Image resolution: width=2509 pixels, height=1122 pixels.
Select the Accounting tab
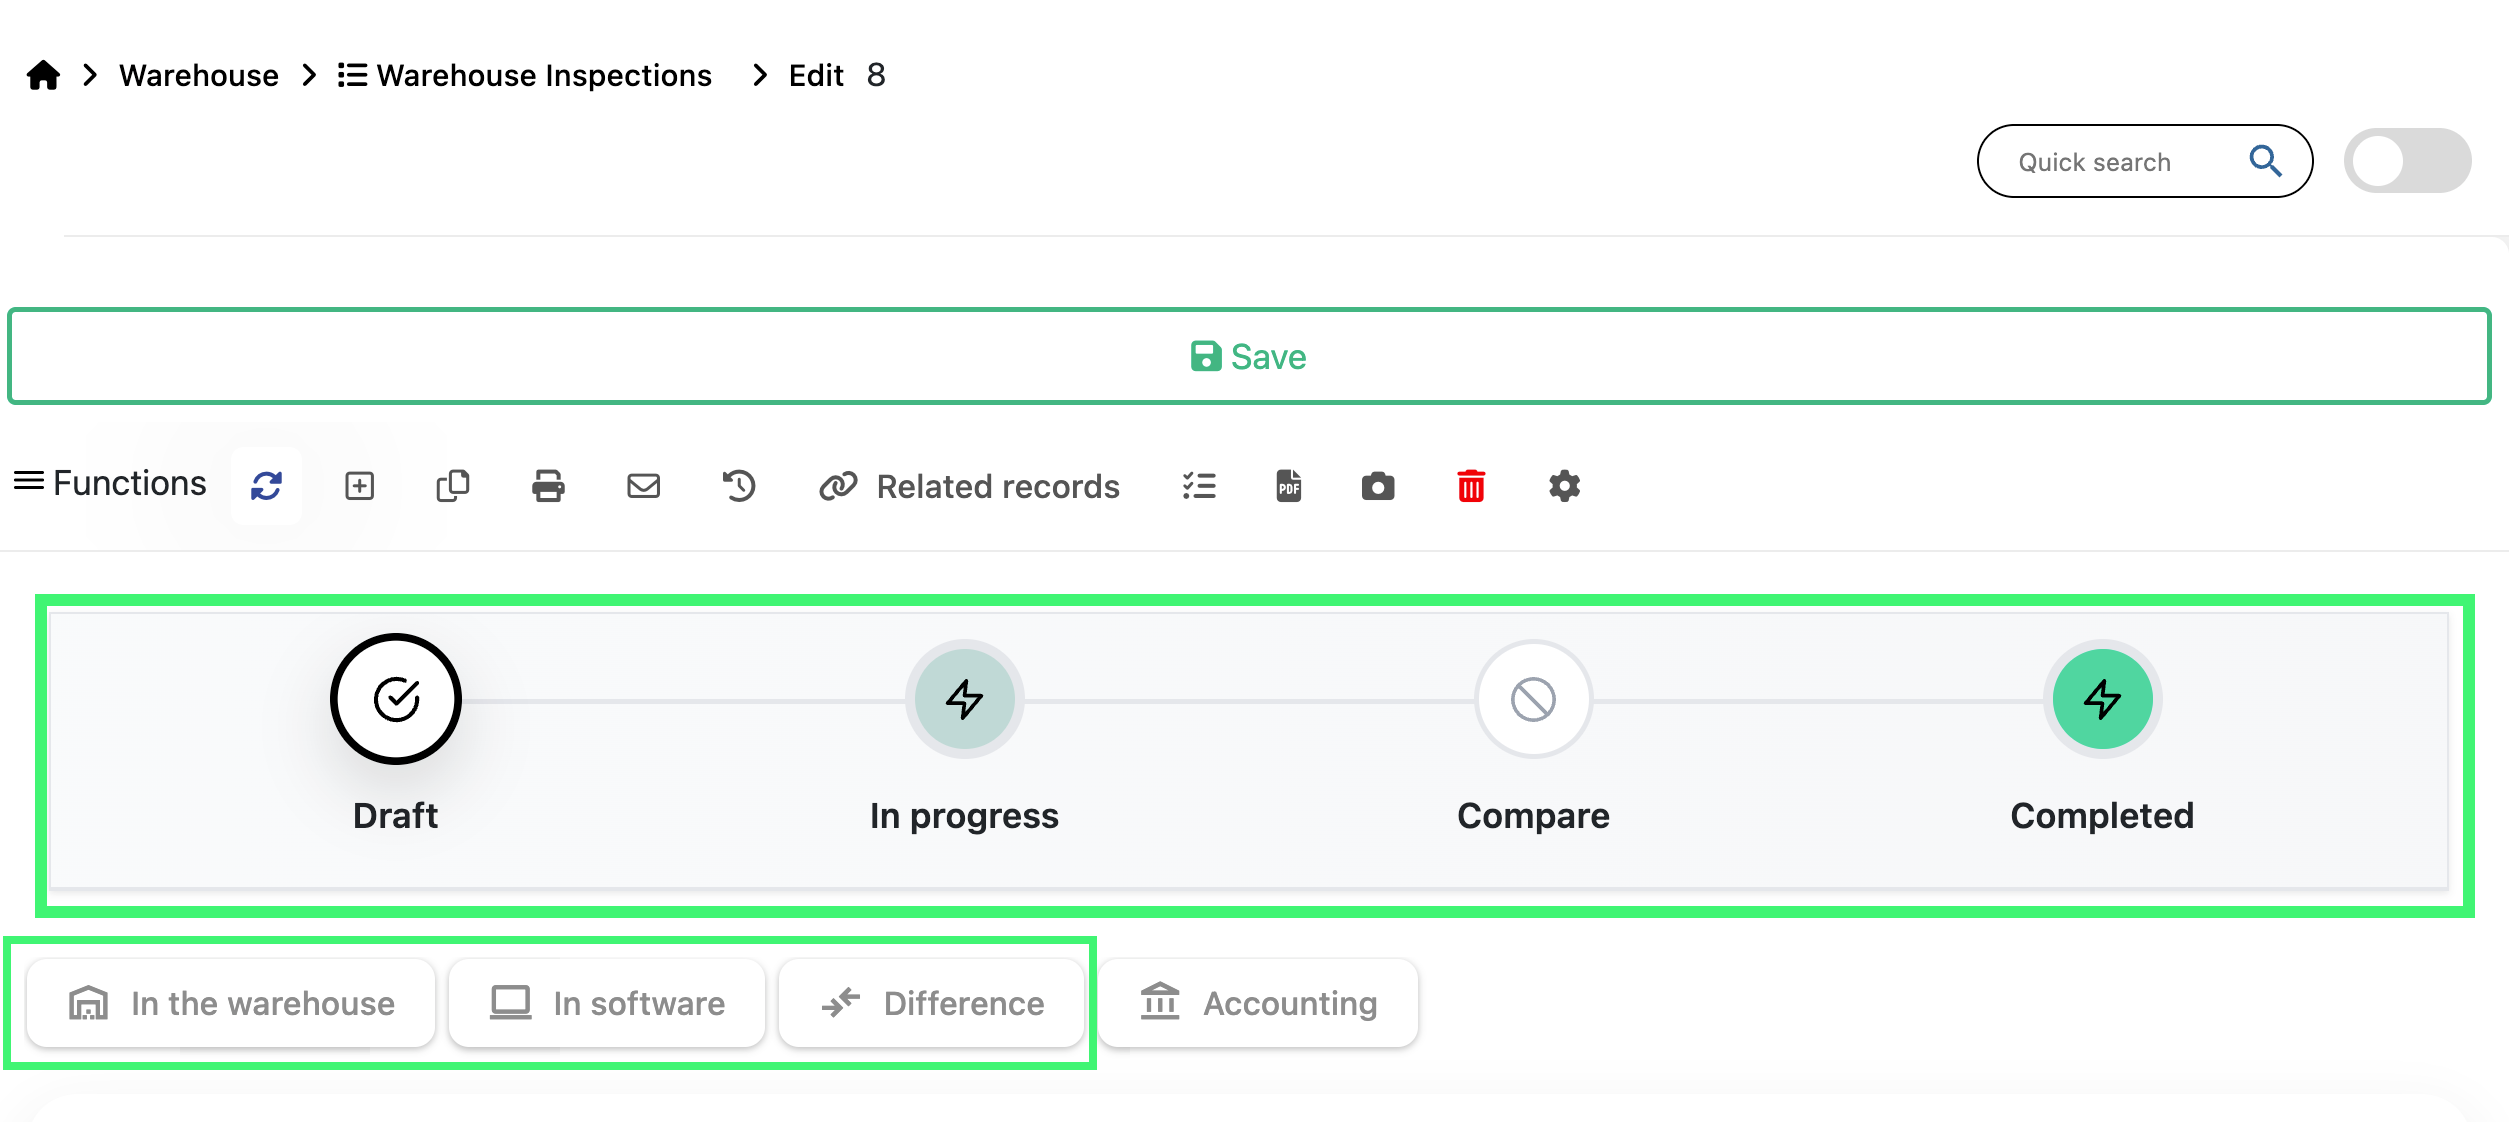pos(1258,1003)
